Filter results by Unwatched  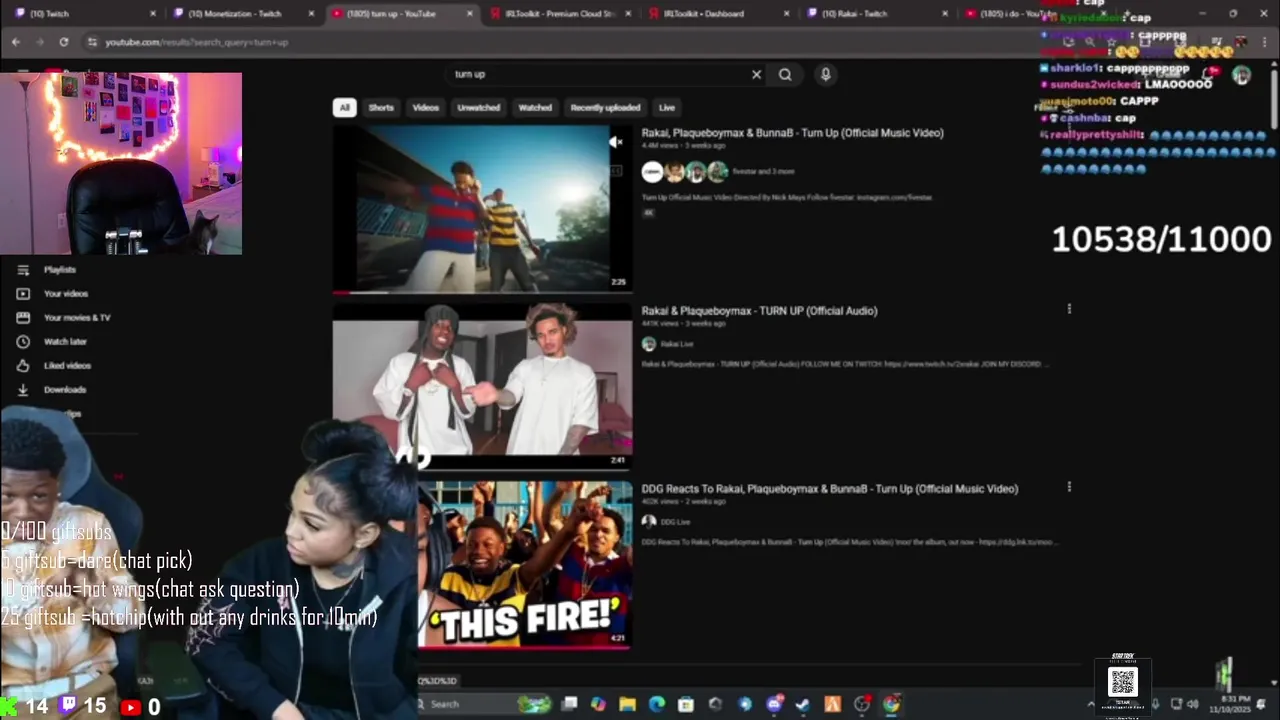[x=478, y=107]
